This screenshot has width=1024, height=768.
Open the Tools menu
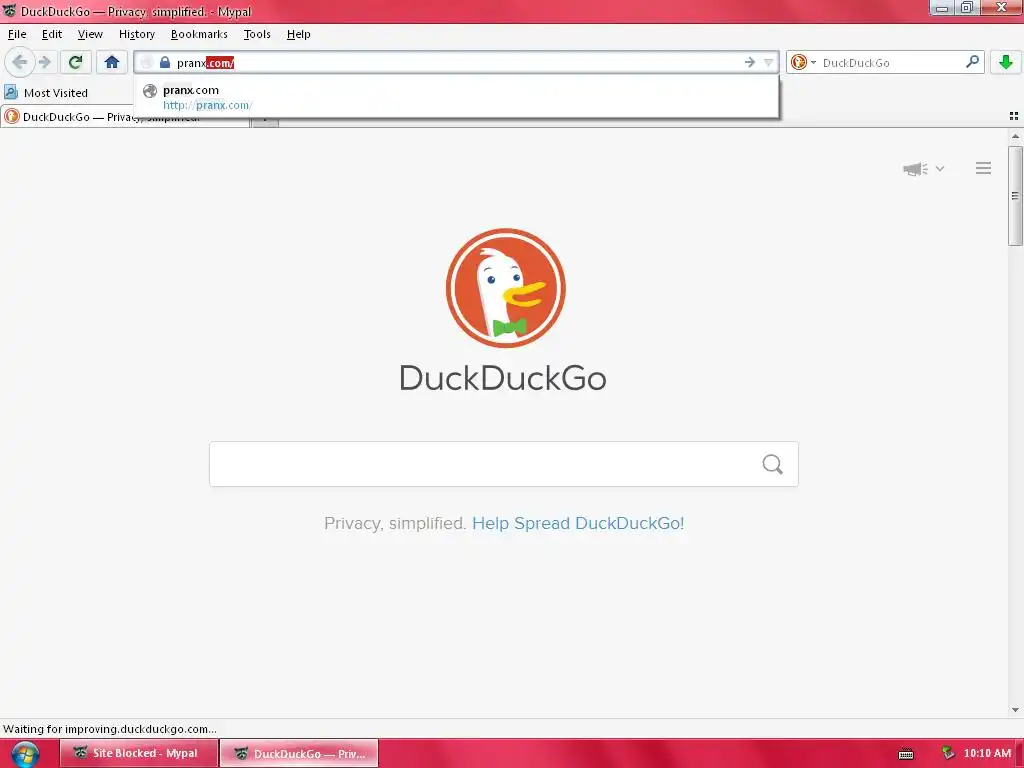click(257, 34)
